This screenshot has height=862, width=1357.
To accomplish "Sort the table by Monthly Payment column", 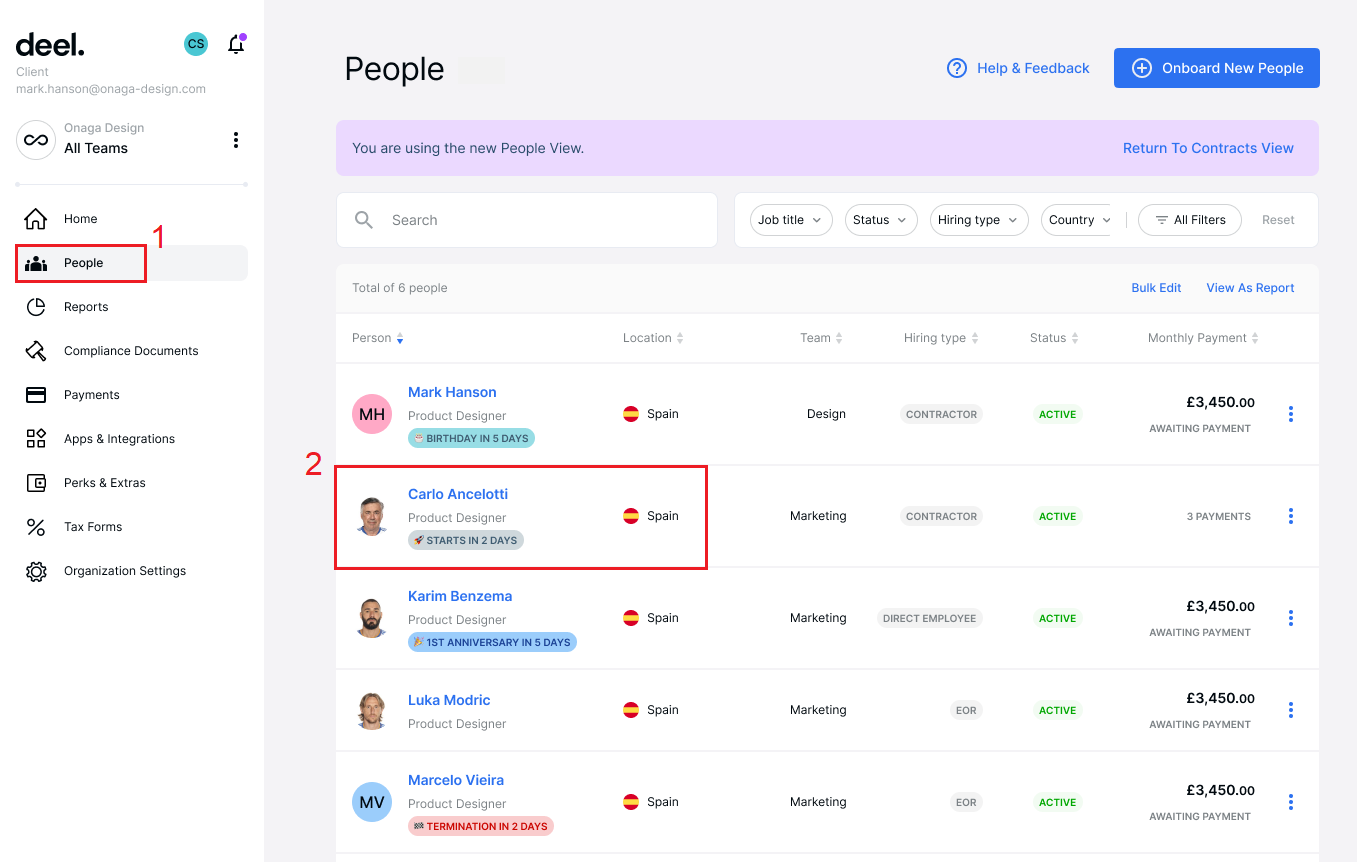I will pyautogui.click(x=1203, y=338).
